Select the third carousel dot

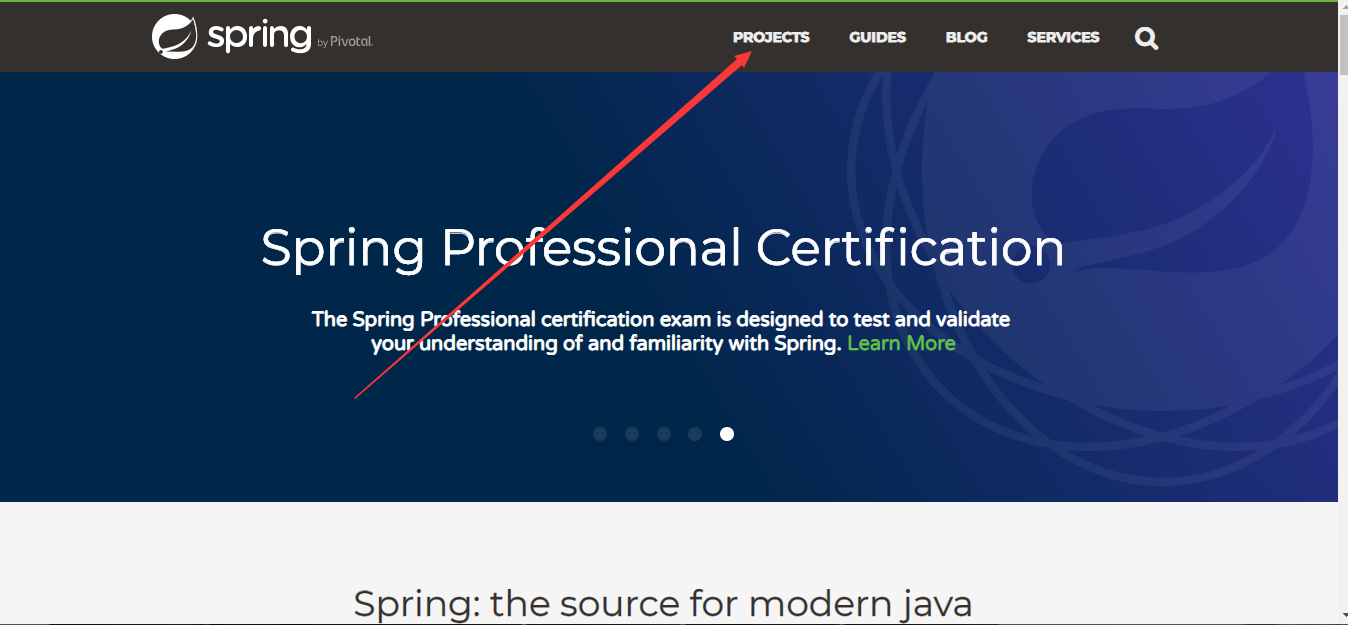[x=664, y=434]
